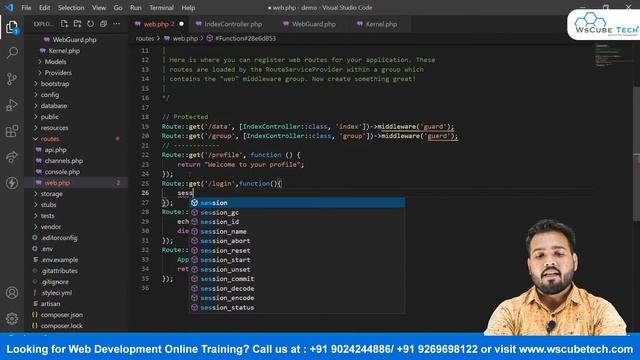Open the Help menu
640x360 pixels.
coord(188,8)
